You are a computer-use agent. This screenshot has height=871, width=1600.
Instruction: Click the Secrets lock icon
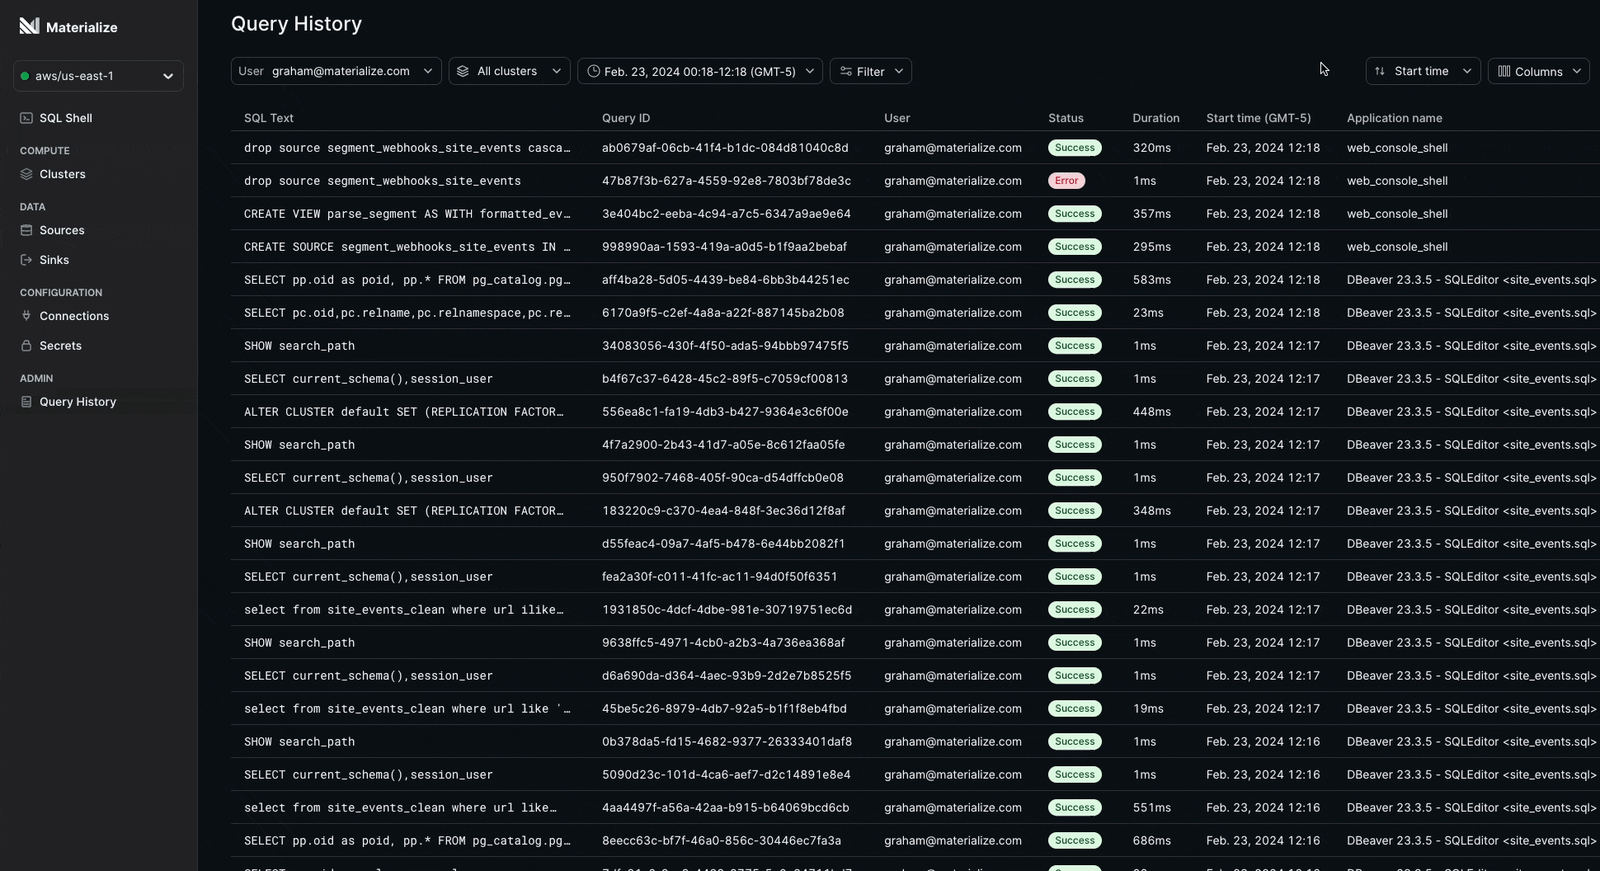tap(26, 346)
